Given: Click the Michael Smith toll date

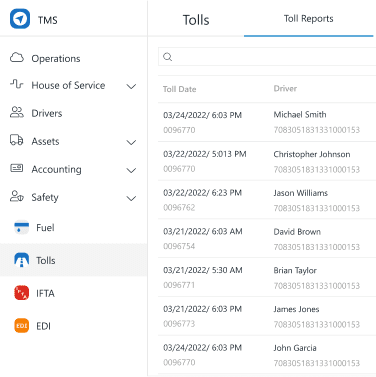Looking at the screenshot, I should point(202,115).
